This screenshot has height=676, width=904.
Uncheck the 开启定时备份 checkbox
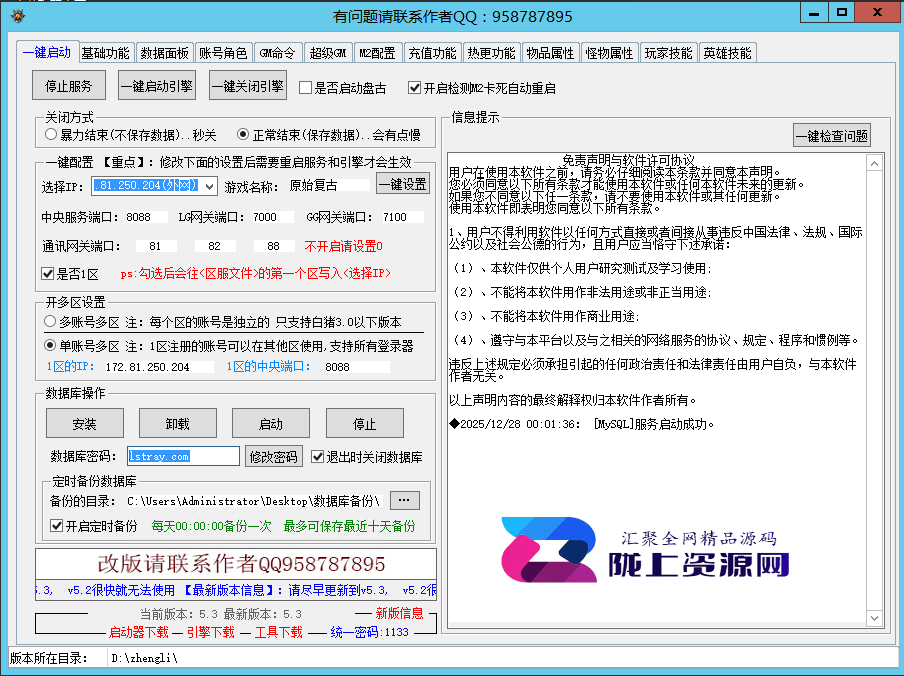coord(57,526)
